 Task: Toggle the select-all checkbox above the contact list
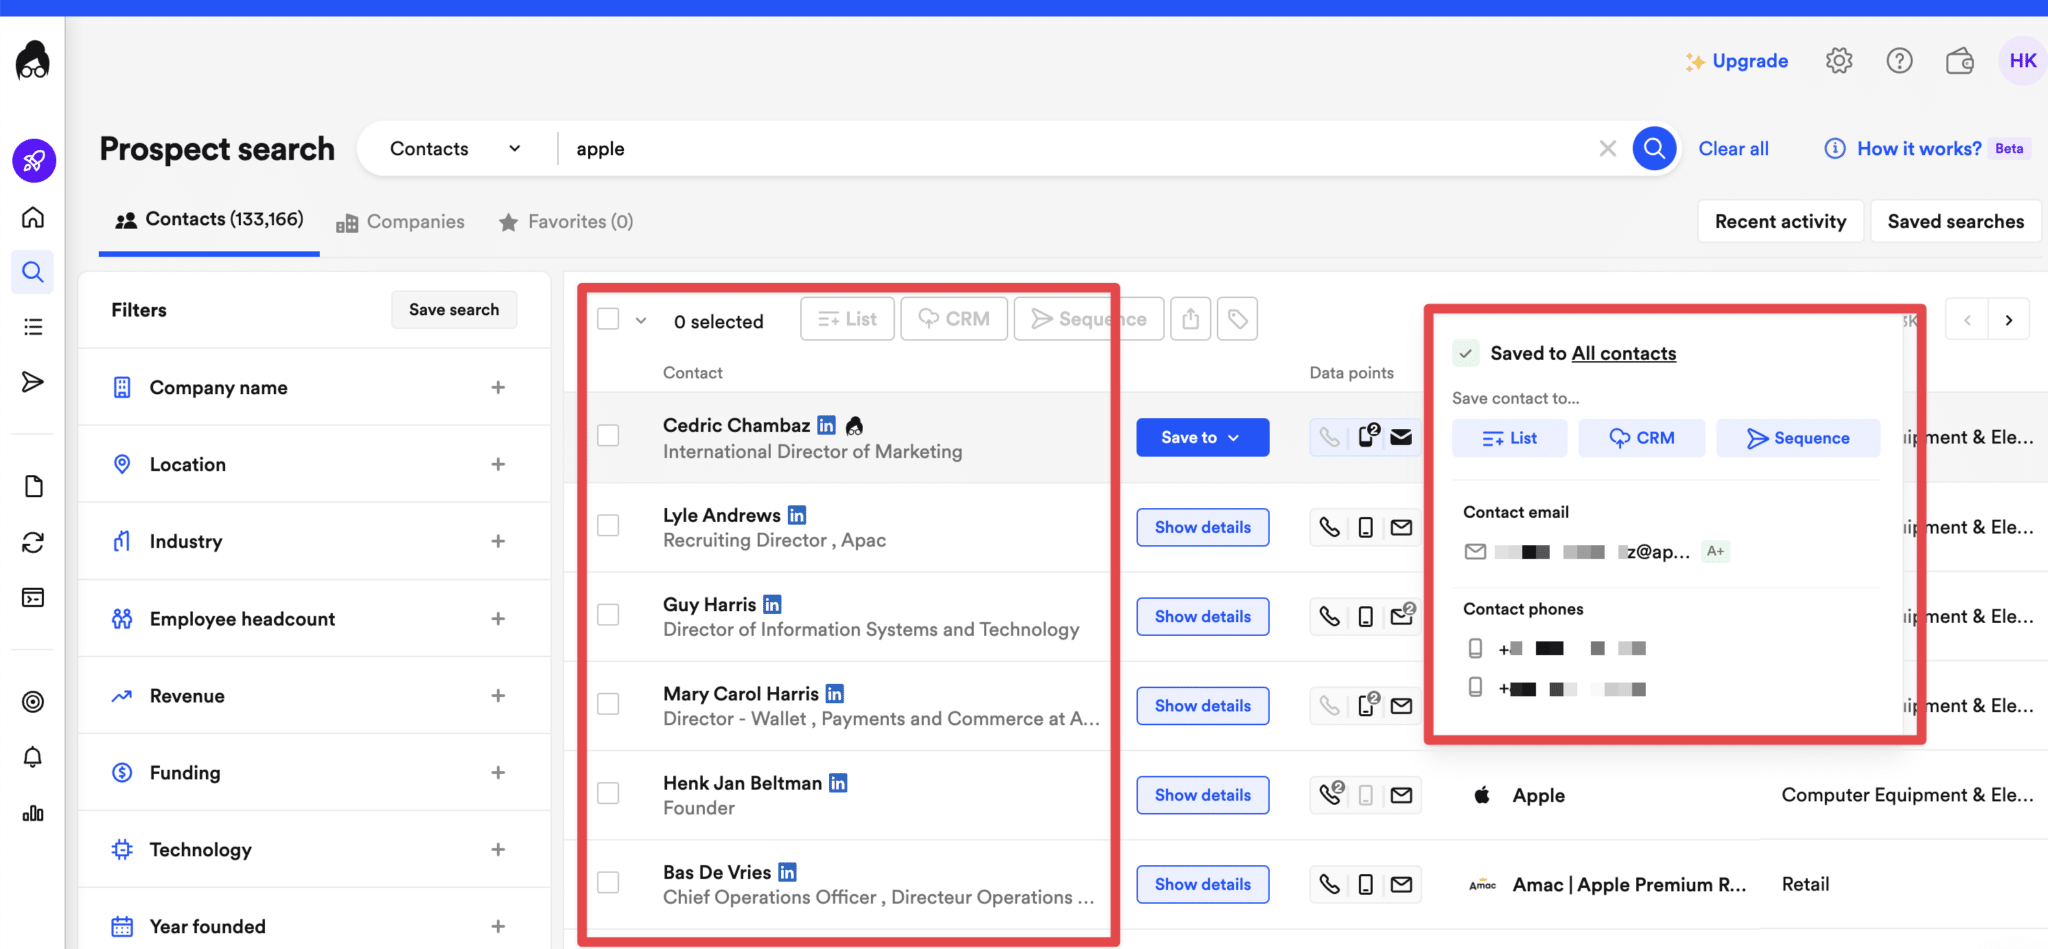point(608,318)
